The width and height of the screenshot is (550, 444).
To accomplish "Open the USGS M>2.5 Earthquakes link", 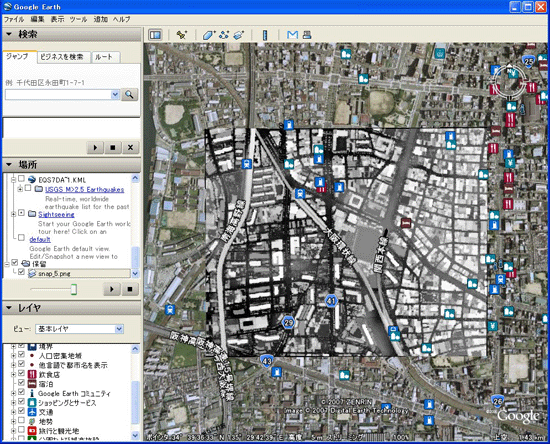I will (x=85, y=189).
